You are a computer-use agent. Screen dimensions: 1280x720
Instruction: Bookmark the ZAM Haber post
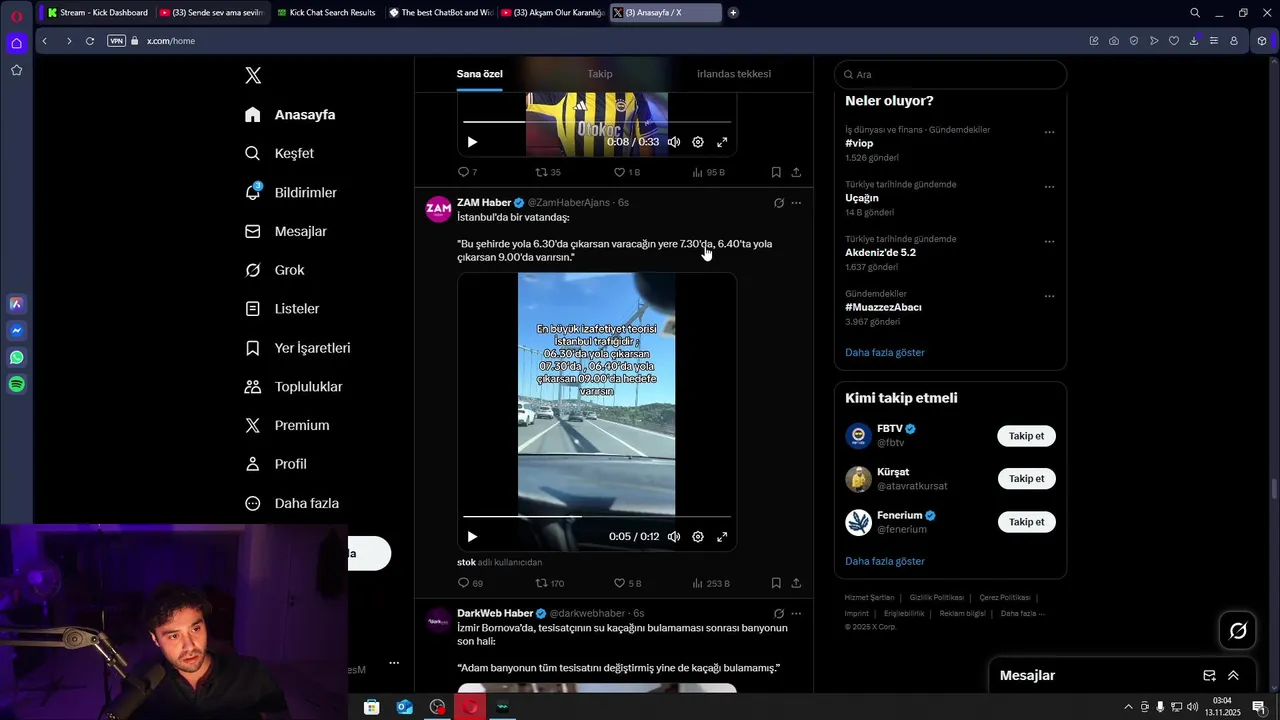point(776,583)
